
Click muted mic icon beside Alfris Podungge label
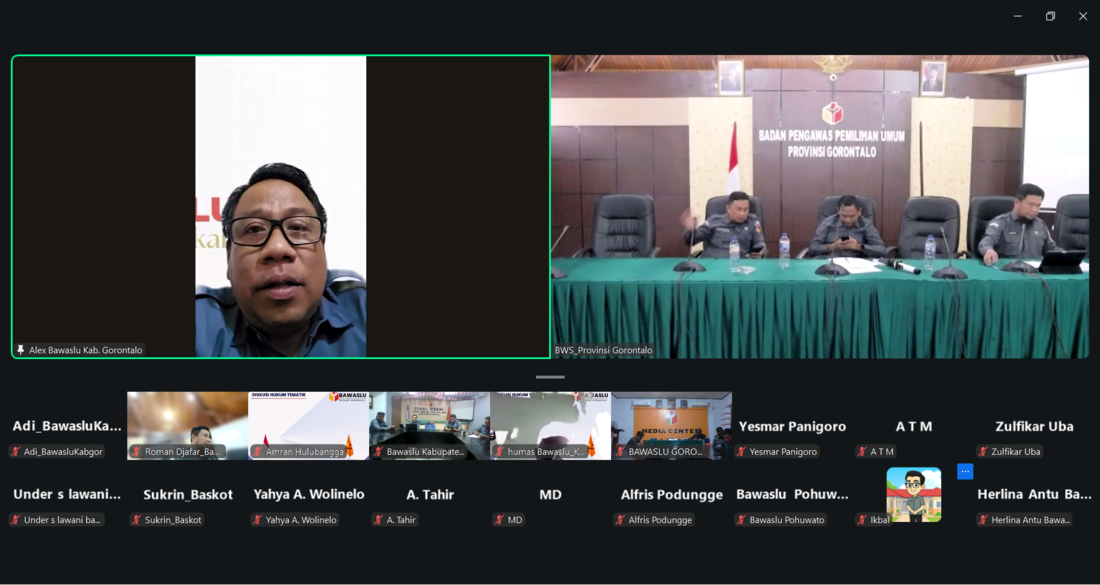620,520
